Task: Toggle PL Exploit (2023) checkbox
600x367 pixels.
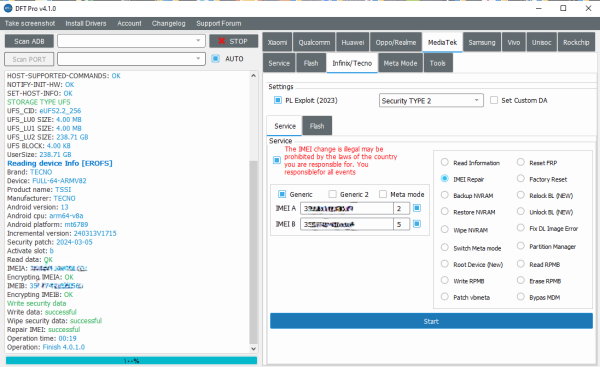Action: (278, 100)
